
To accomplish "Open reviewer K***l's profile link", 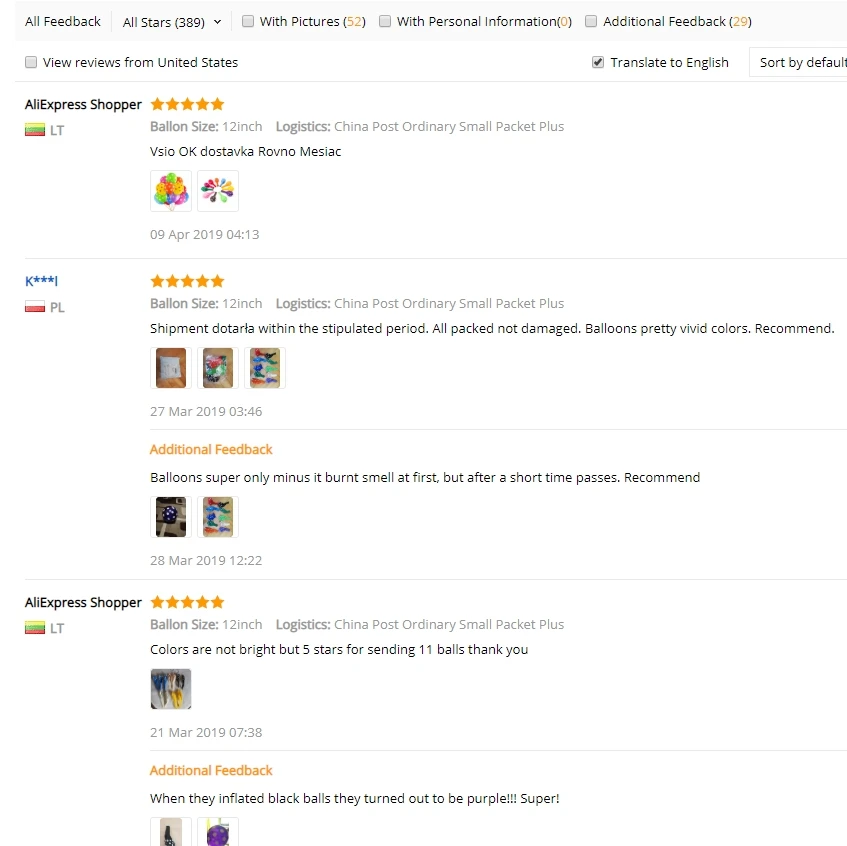I will click(41, 281).
